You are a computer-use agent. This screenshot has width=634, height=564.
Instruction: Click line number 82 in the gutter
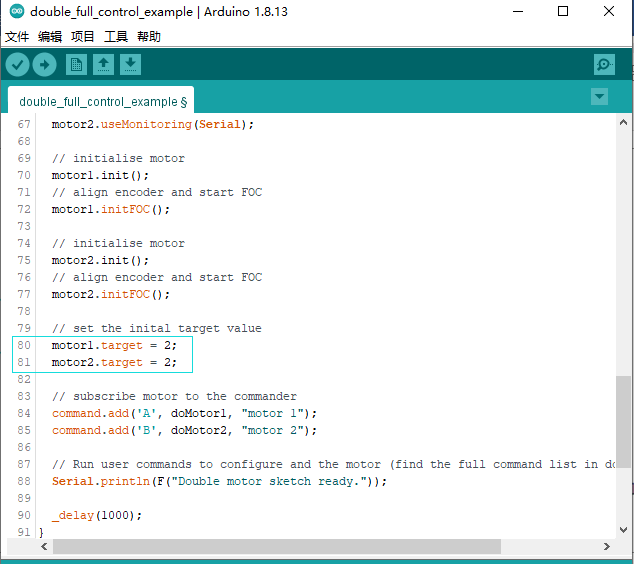pos(24,379)
